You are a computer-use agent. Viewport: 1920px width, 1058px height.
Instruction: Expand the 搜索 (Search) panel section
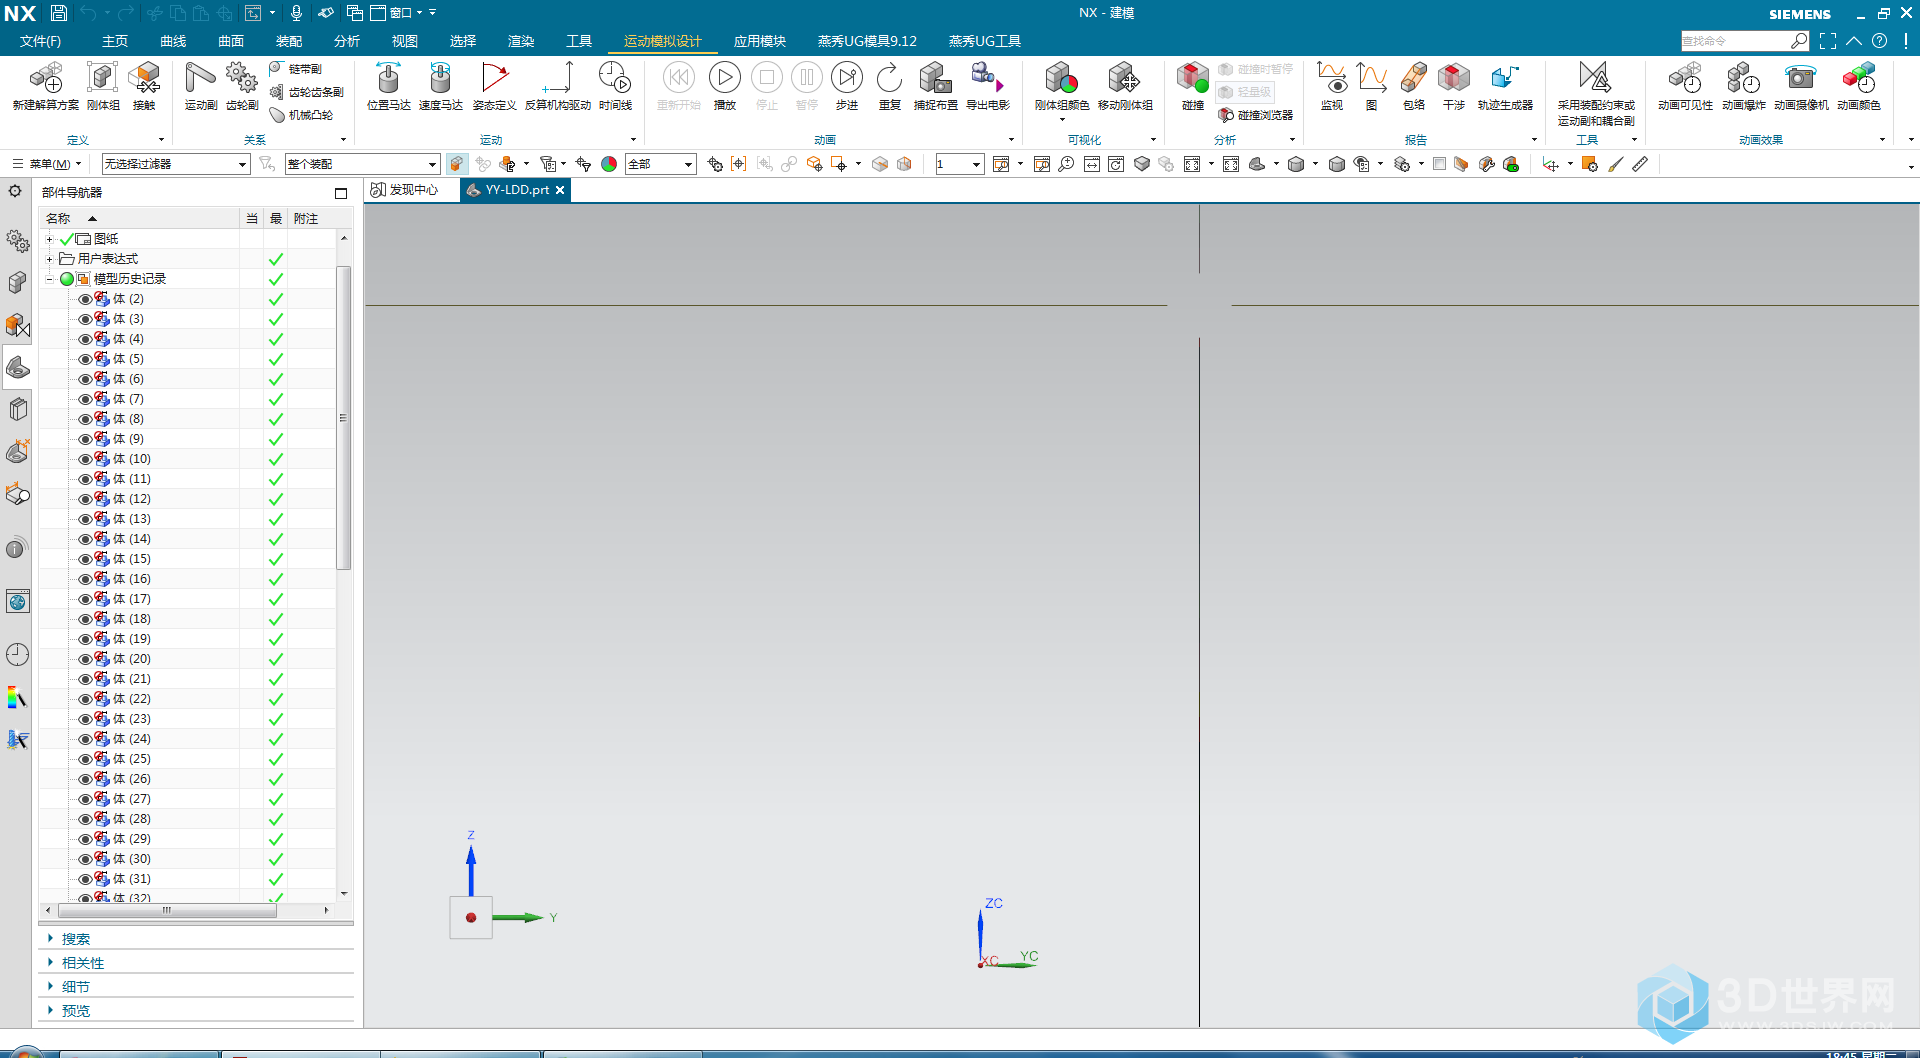pyautogui.click(x=50, y=939)
